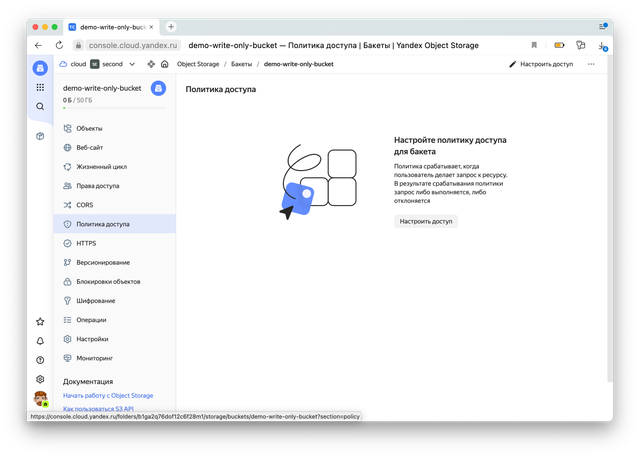Screen dimensions: 640x457
Task: Select Права доступа in sidebar
Action: tap(97, 186)
